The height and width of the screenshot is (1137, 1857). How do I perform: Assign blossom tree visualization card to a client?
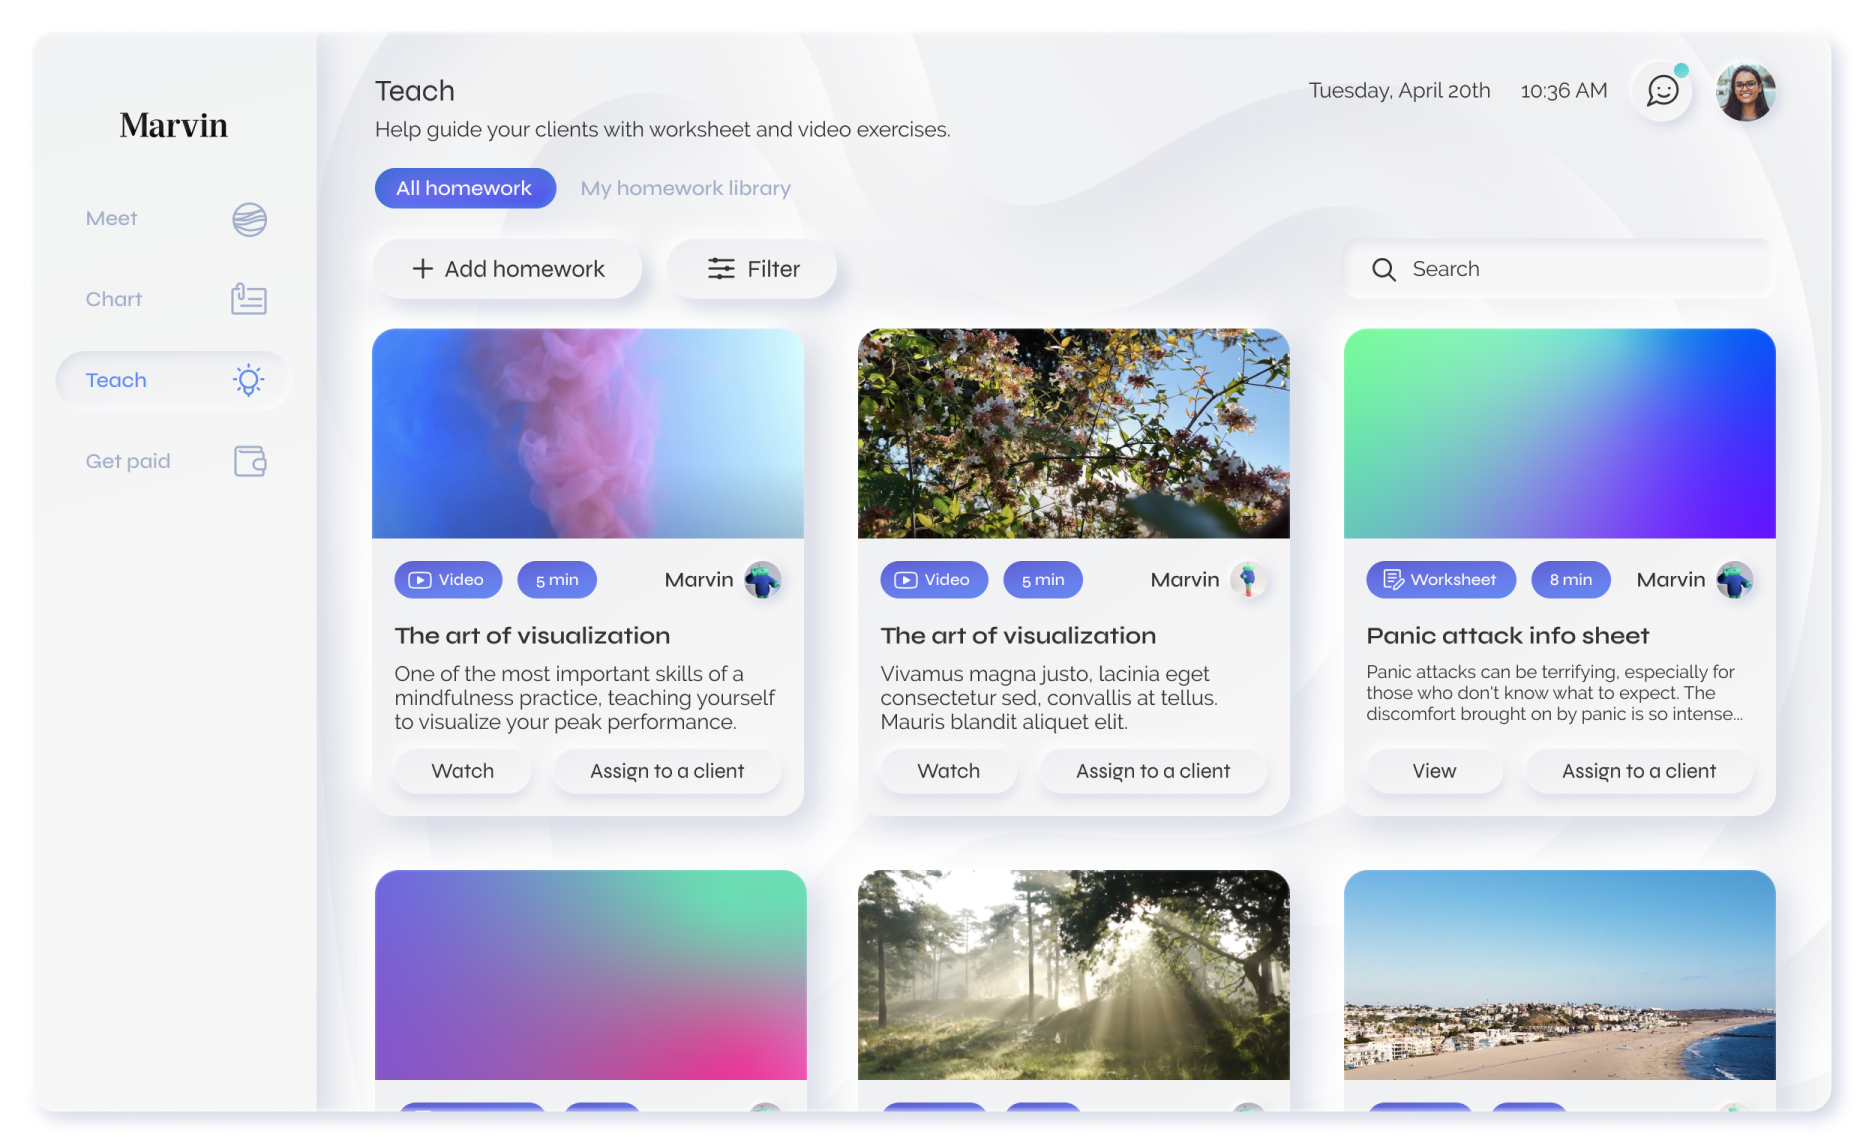click(x=1153, y=771)
